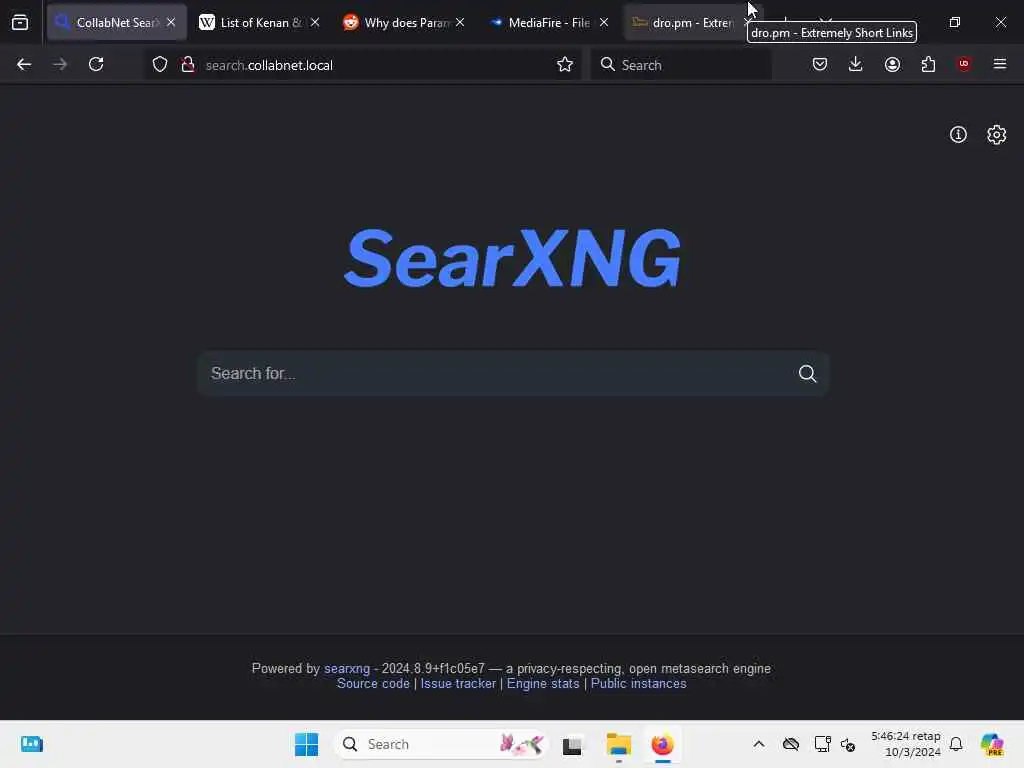Open SearXNG about info icon

tap(958, 135)
